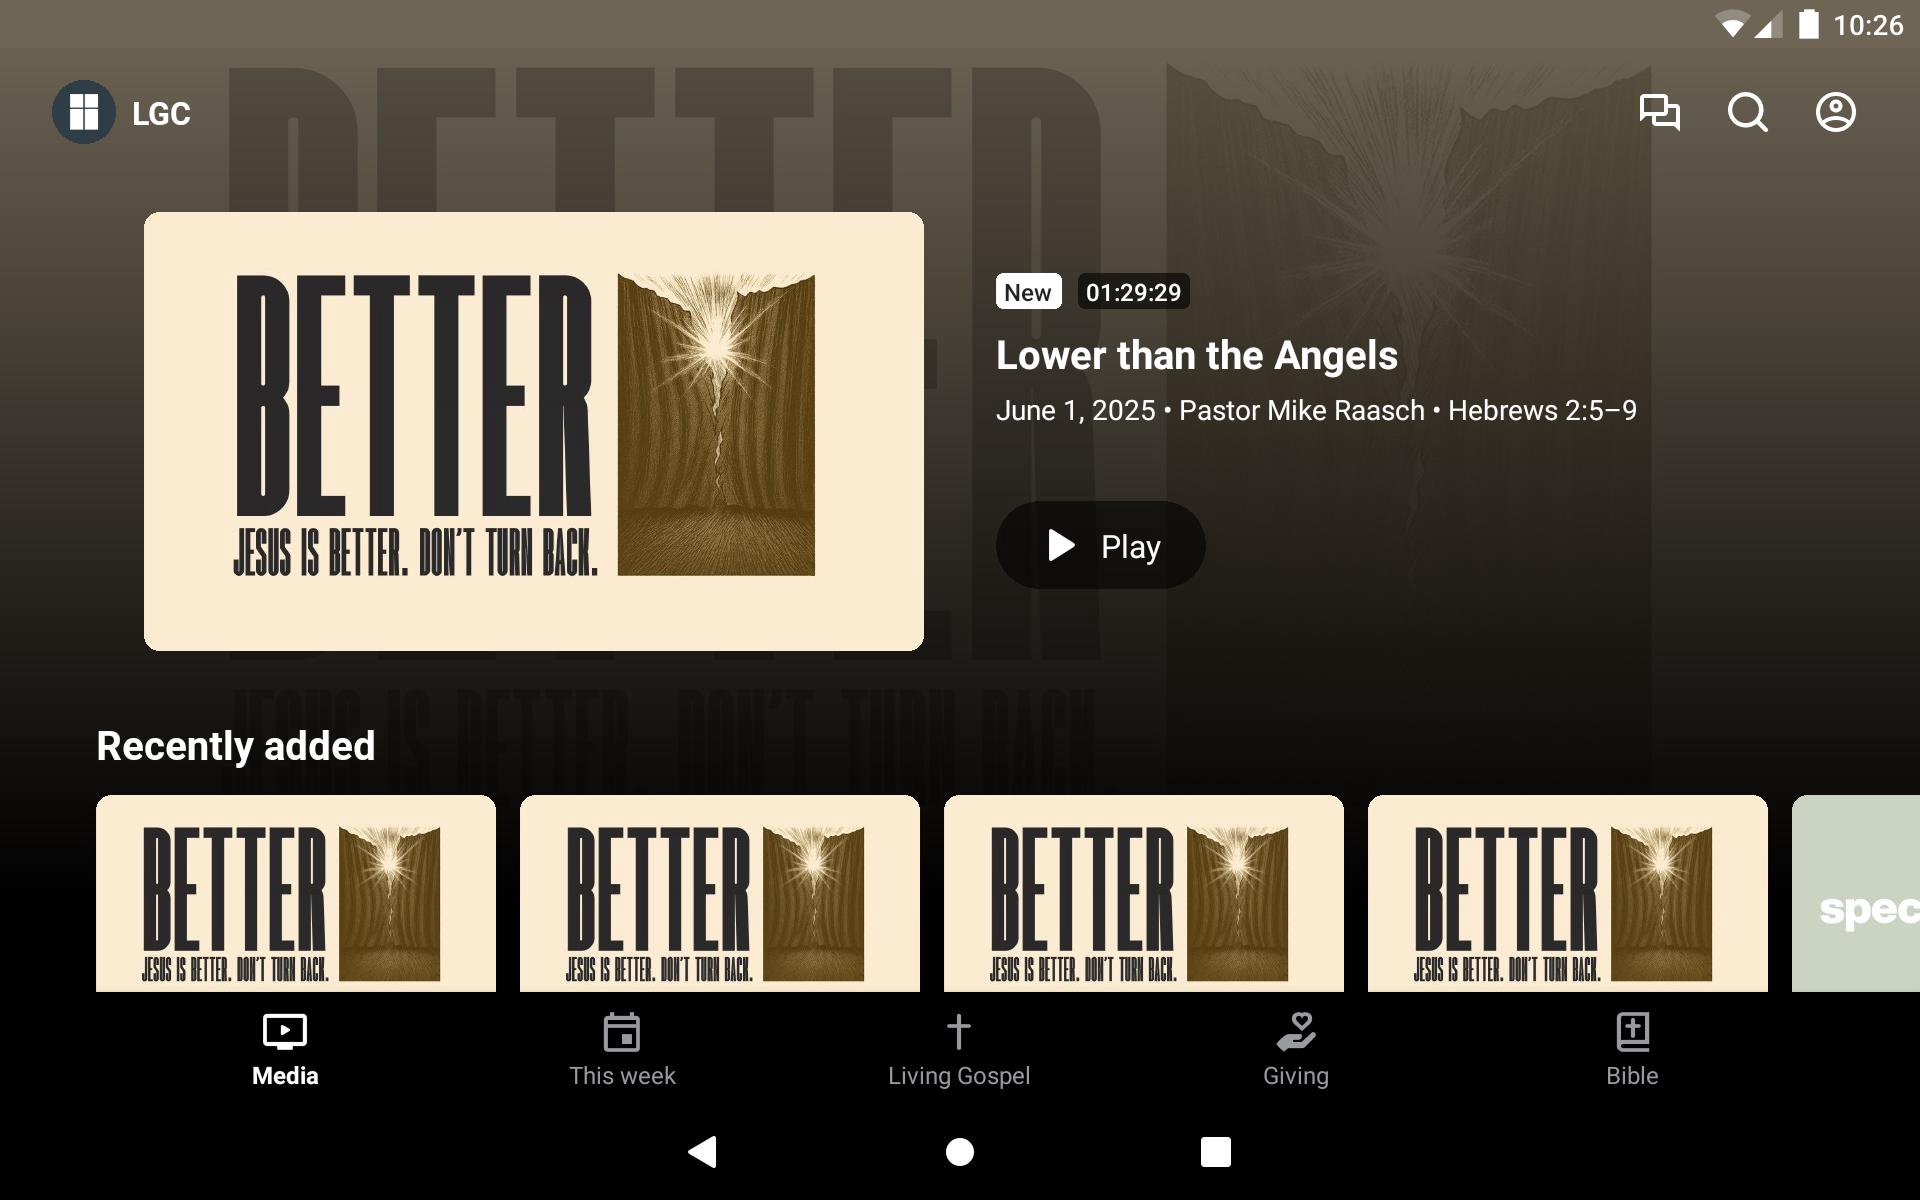This screenshot has width=1920, height=1200.
Task: Play the Lower than the Angels sermon
Action: [x=1100, y=545]
